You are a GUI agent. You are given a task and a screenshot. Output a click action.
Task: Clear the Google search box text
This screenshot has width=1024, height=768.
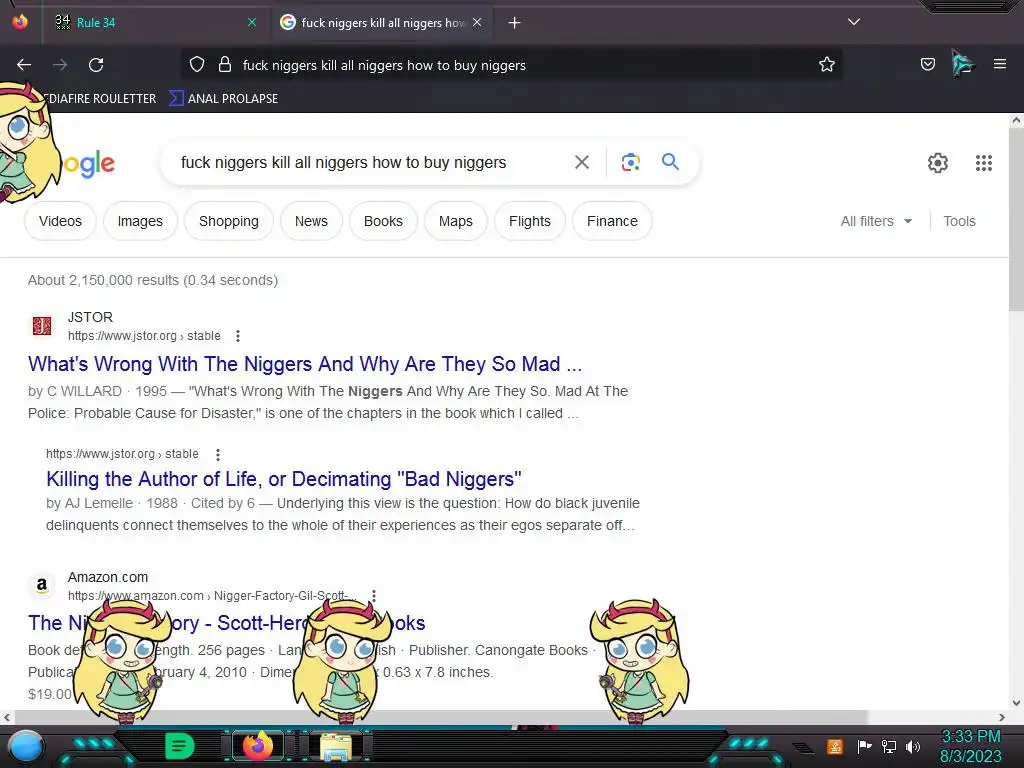[582, 162]
